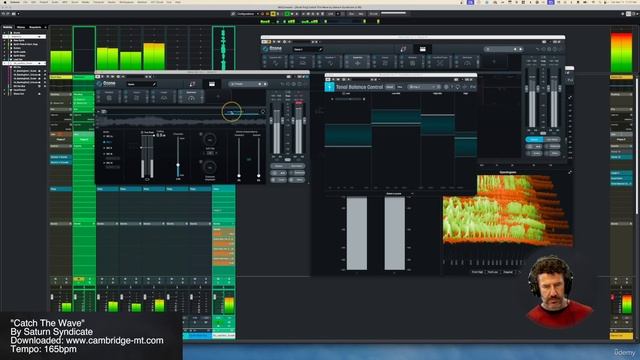640x360 pixels.
Task: Select the highlighted second Maximizer mode option
Action: coord(104,142)
